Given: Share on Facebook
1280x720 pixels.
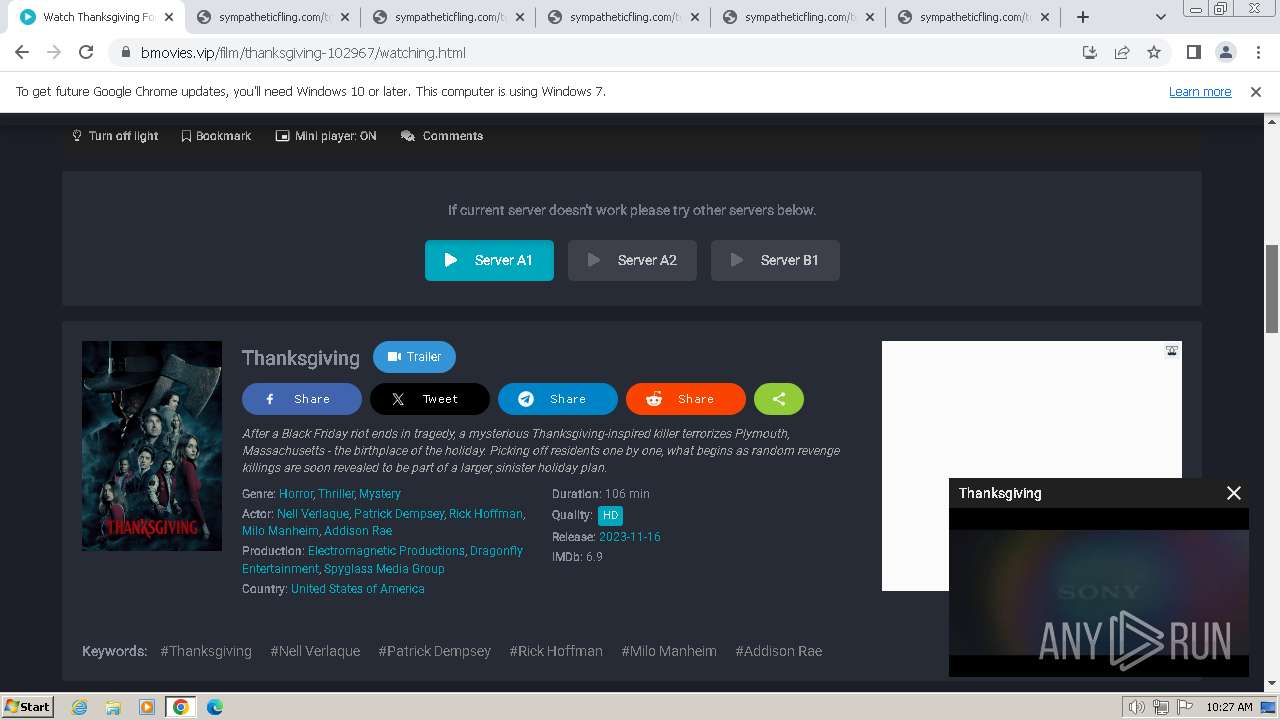Looking at the screenshot, I should tap(302, 399).
